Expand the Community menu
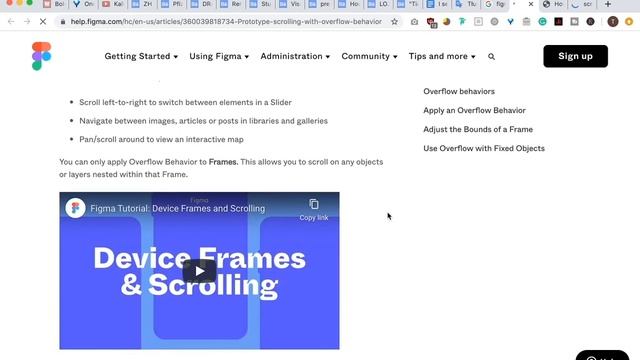This screenshot has width=640, height=360. coord(369,56)
